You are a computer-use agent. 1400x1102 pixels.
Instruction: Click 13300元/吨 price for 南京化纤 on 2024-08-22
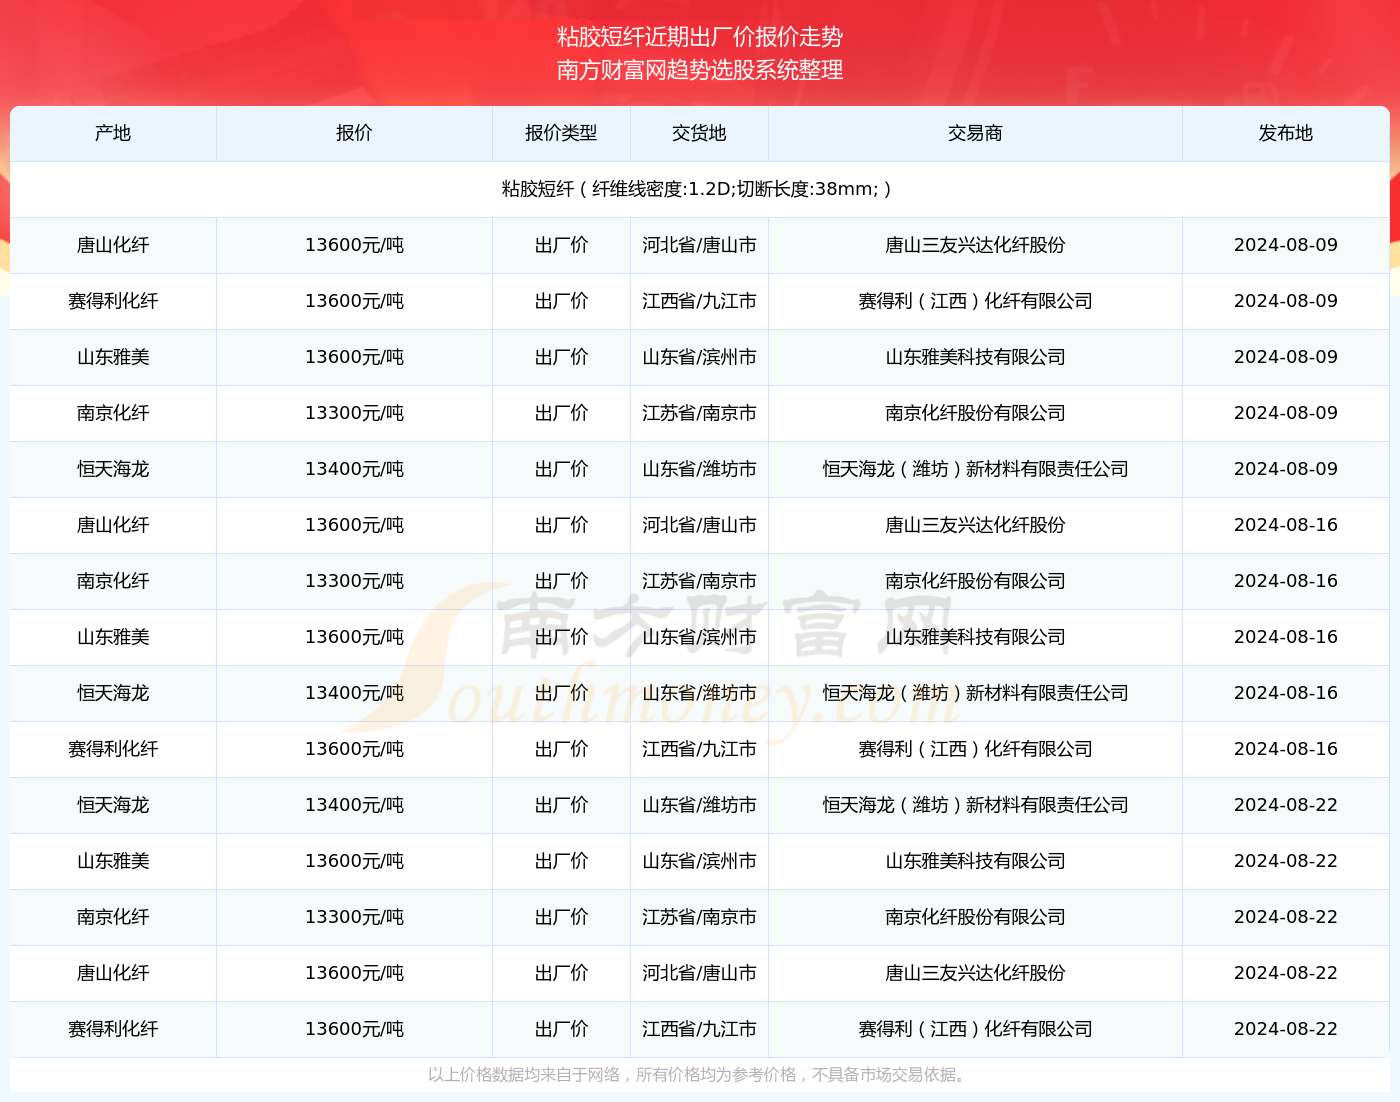pos(354,917)
